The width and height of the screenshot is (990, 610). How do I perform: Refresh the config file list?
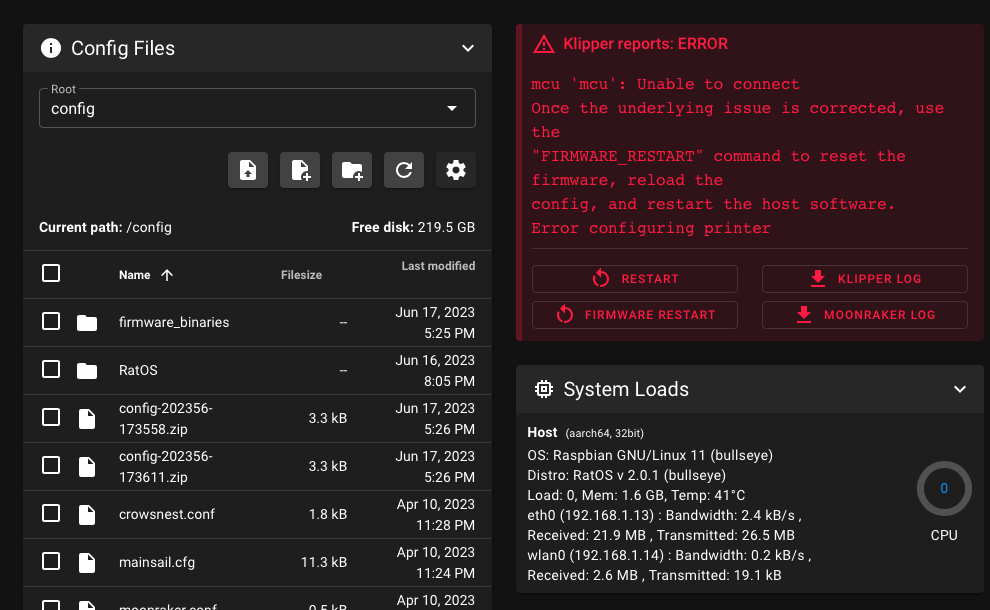pyautogui.click(x=403, y=170)
